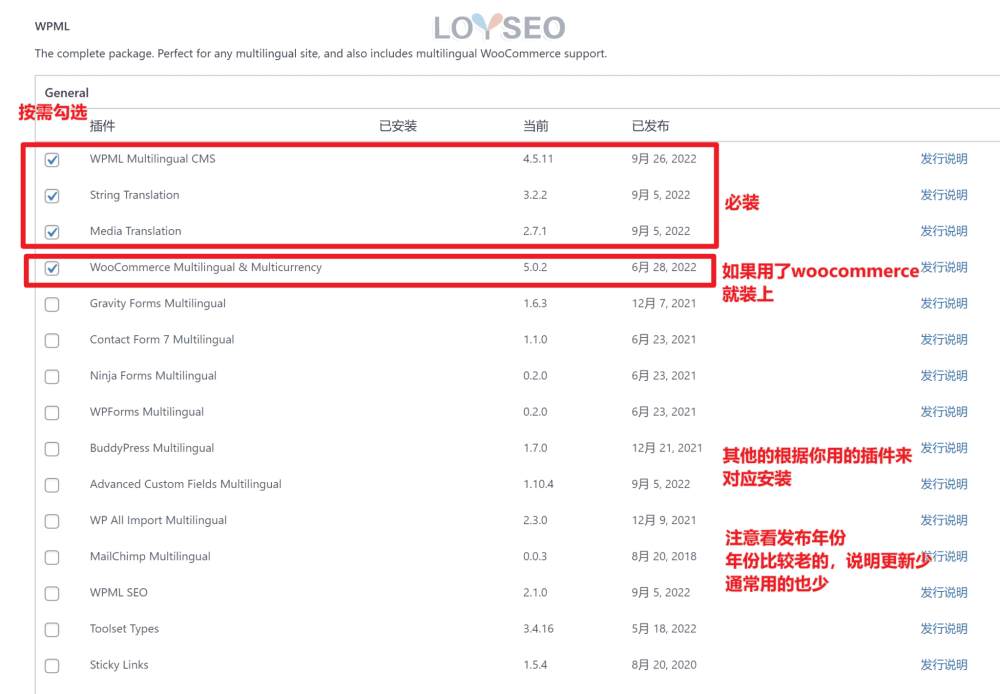Viewport: 1000px width, 694px height.
Task: Check the MailChimp Multilingual checkbox
Action: [x=52, y=557]
